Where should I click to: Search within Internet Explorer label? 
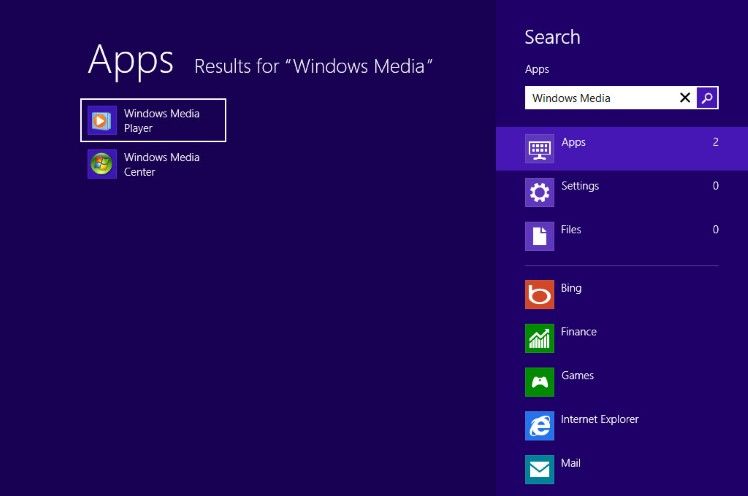(600, 419)
